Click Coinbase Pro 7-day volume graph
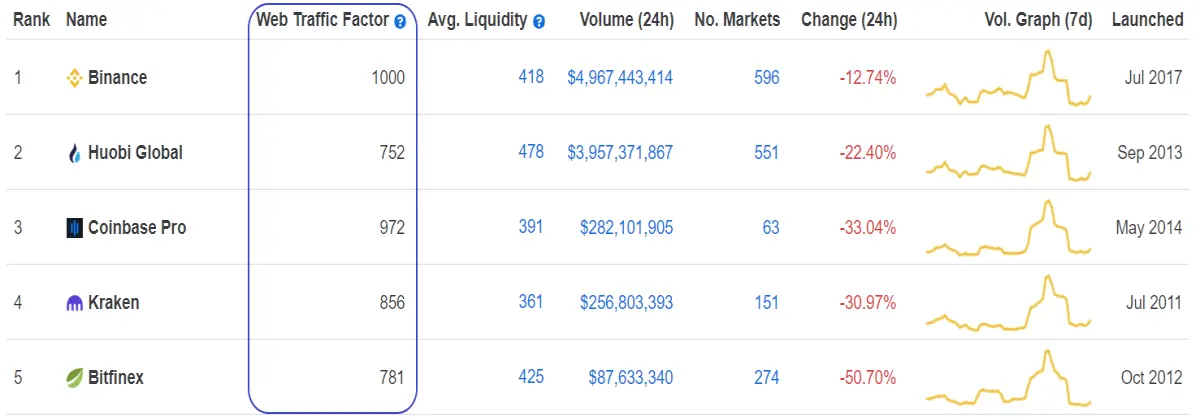Viewport: 1200px width, 420px height. pos(1009,228)
